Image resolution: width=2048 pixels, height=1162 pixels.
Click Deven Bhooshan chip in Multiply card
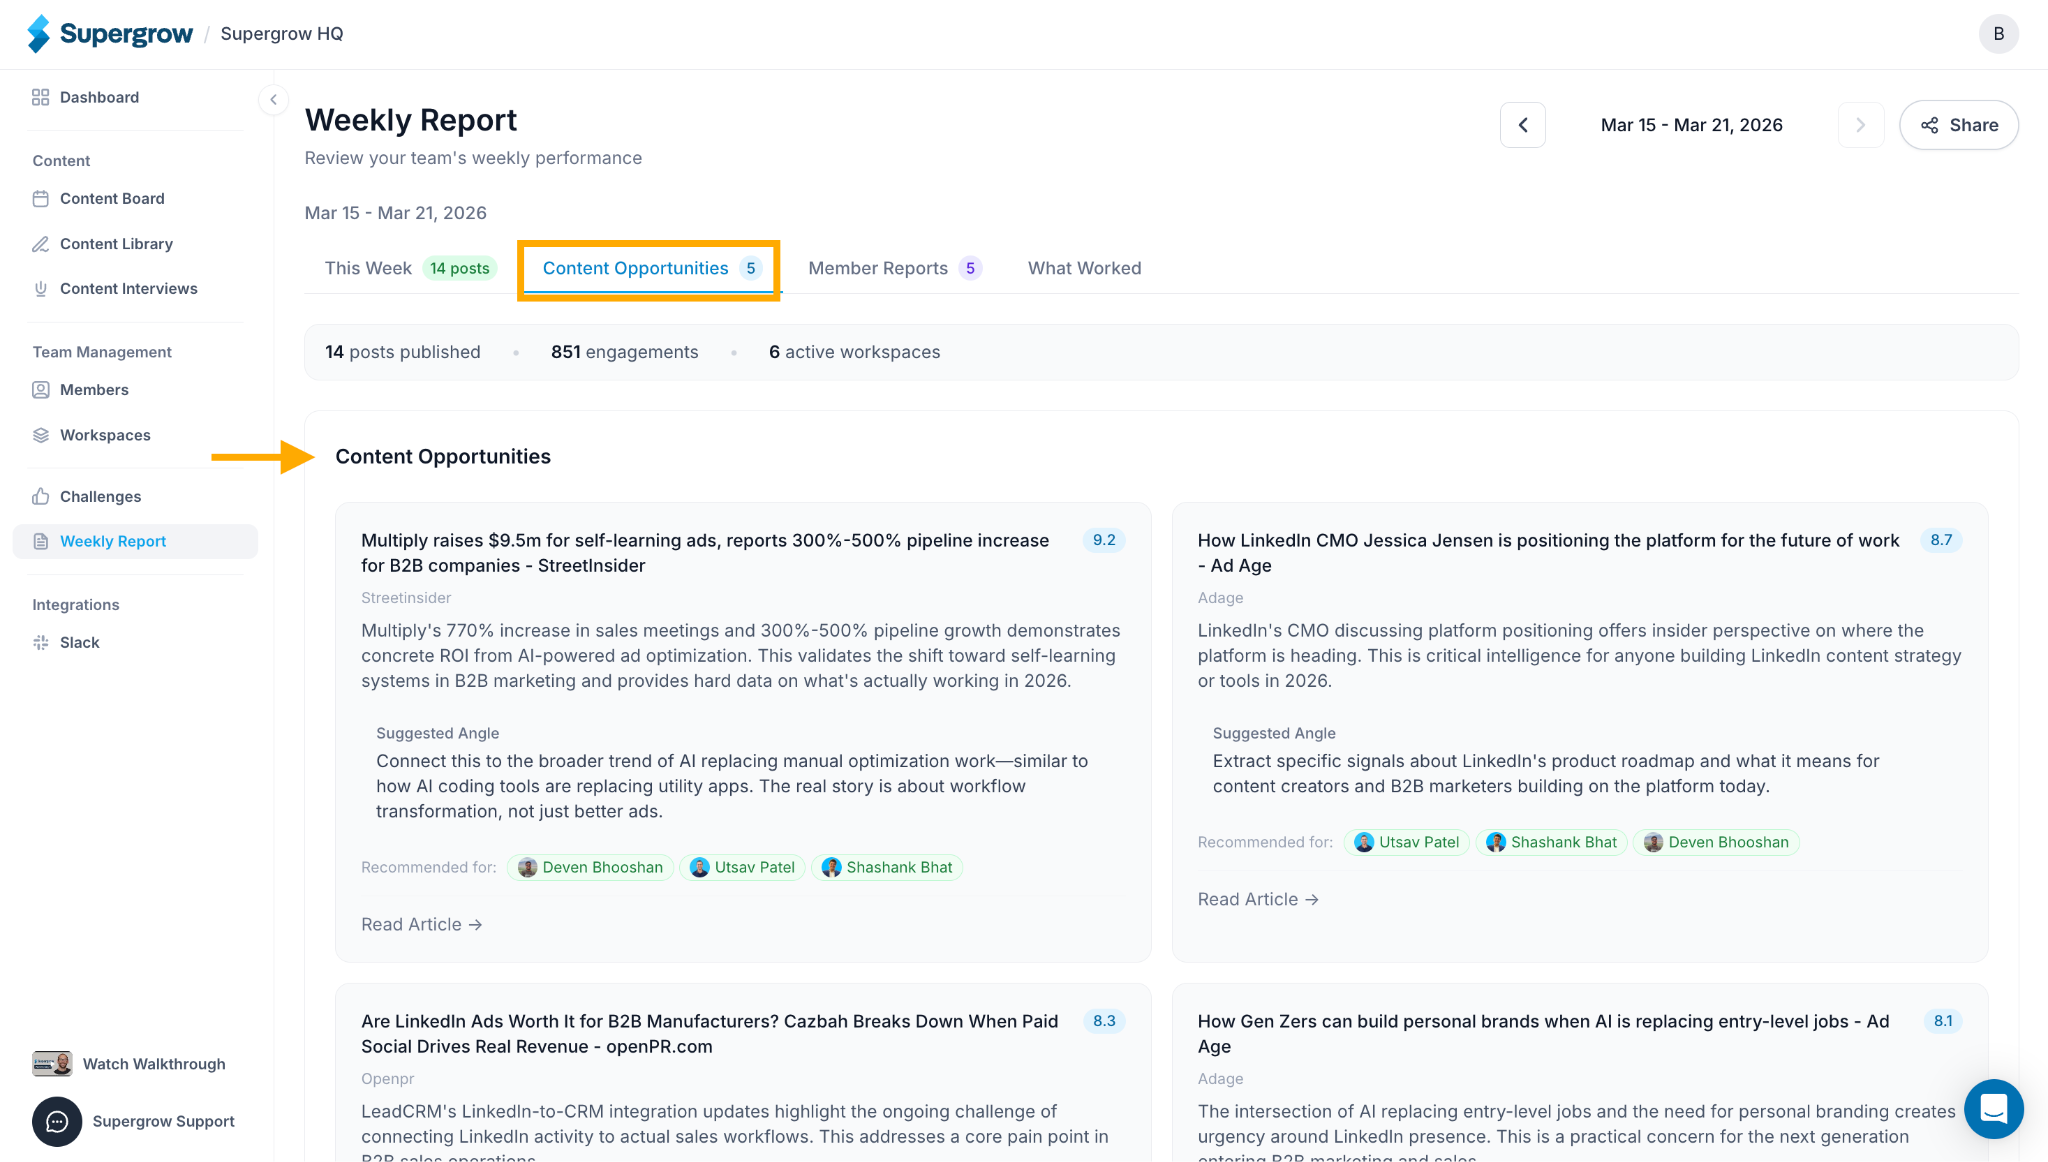(x=590, y=867)
